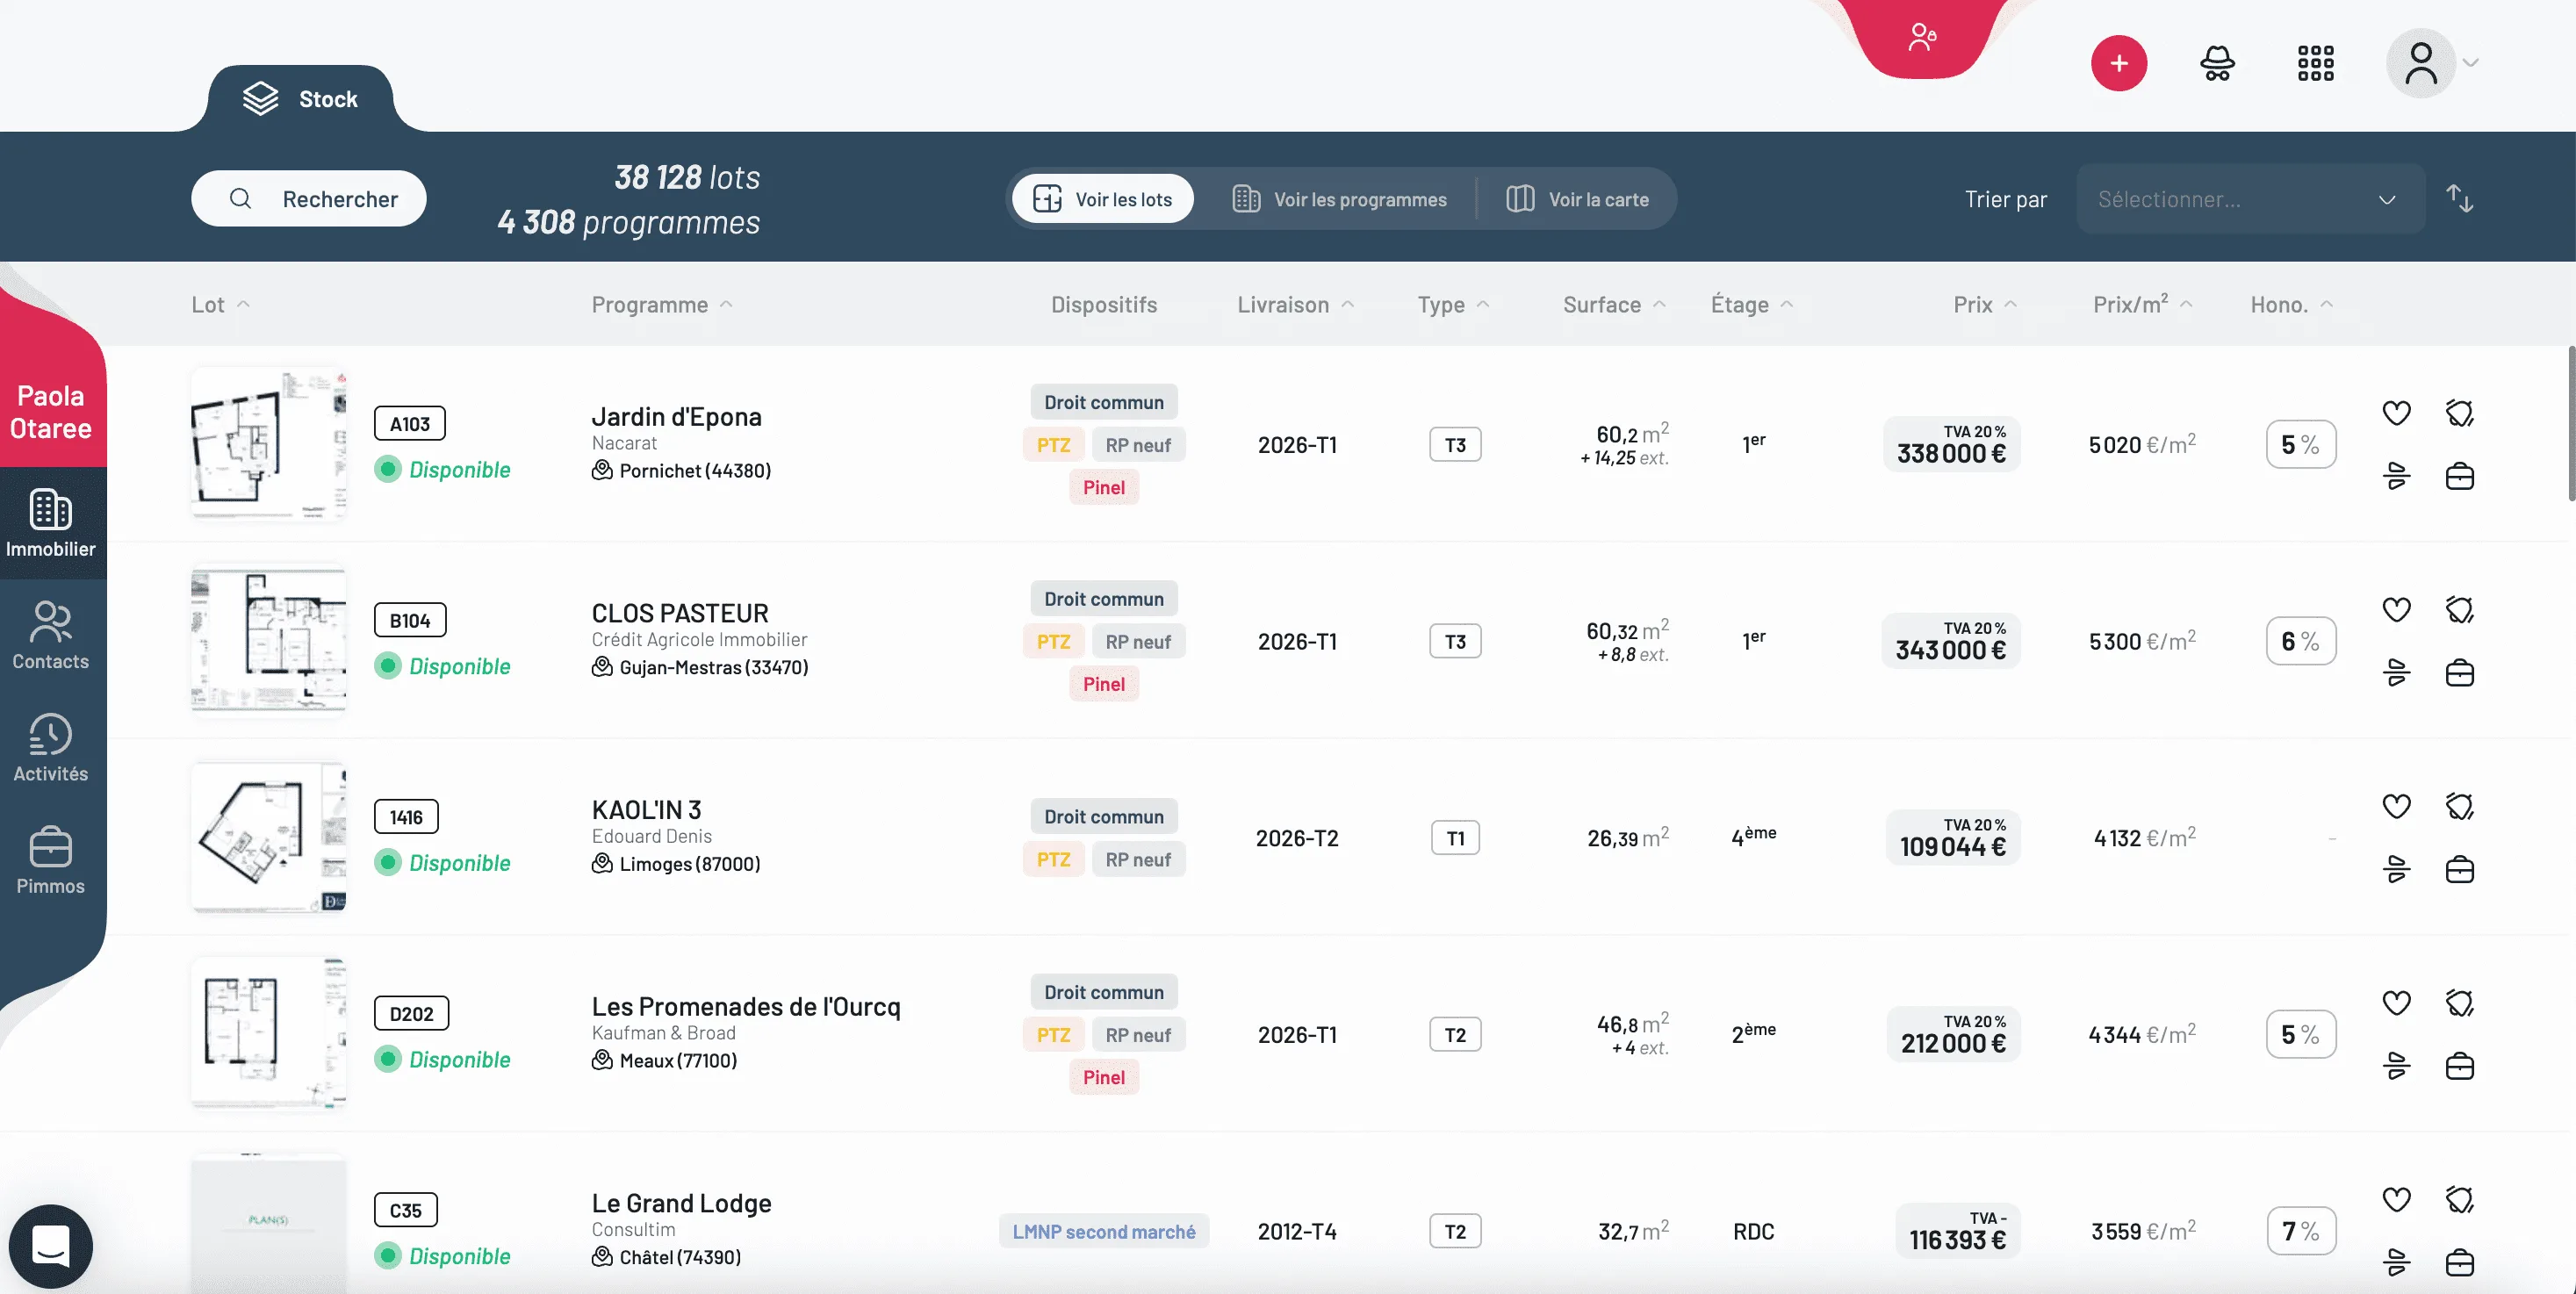Open the chat support widget

point(51,1246)
